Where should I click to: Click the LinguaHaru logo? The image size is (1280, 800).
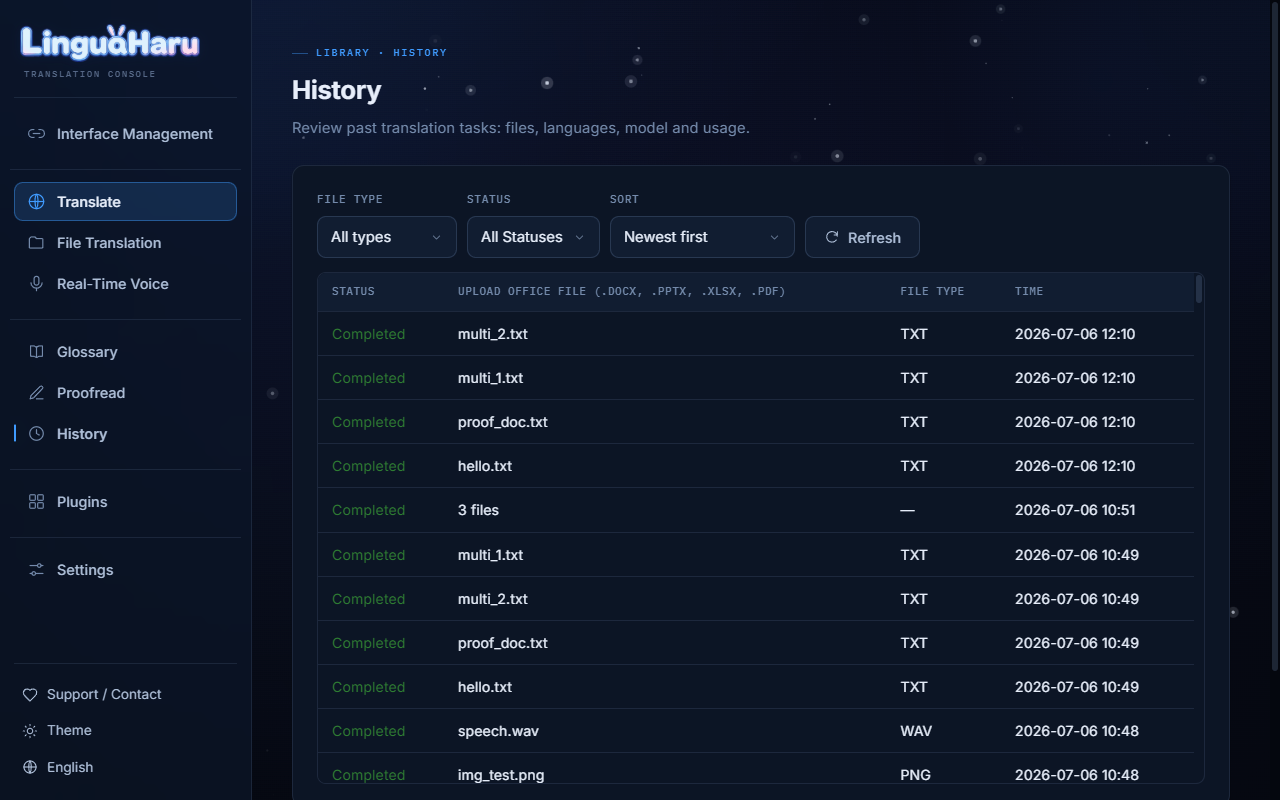(x=110, y=43)
